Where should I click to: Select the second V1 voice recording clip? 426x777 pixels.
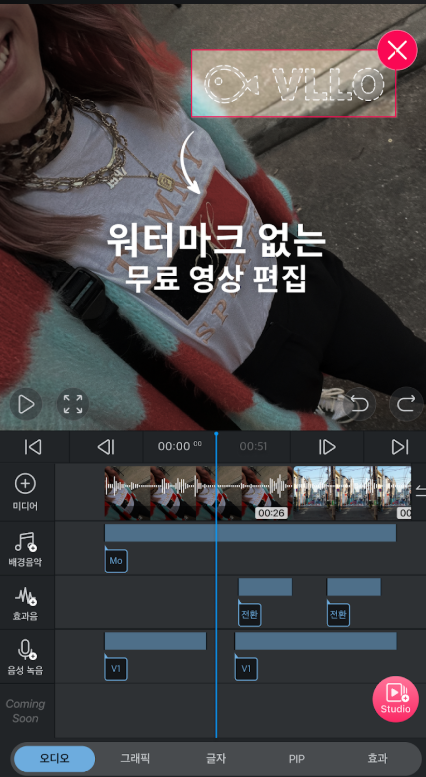(315, 641)
